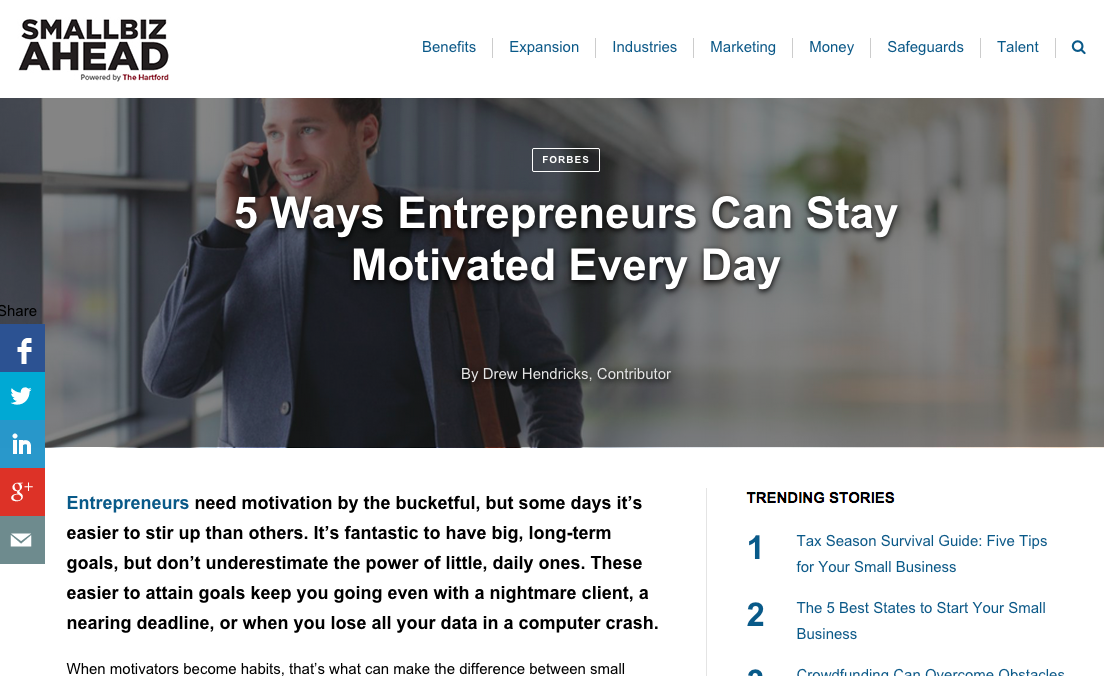This screenshot has height=676, width=1104.
Task: Open the Benefits menu item
Action: (x=448, y=47)
